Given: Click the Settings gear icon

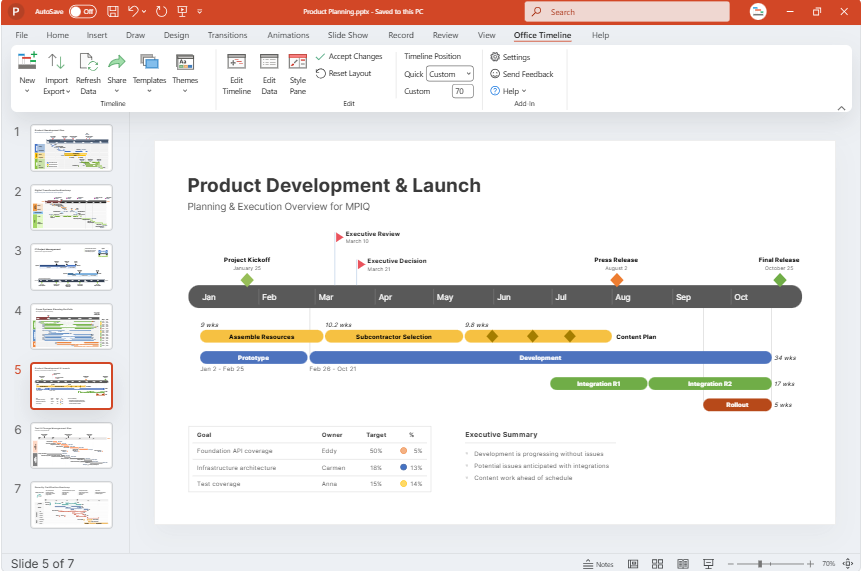Looking at the screenshot, I should point(495,57).
